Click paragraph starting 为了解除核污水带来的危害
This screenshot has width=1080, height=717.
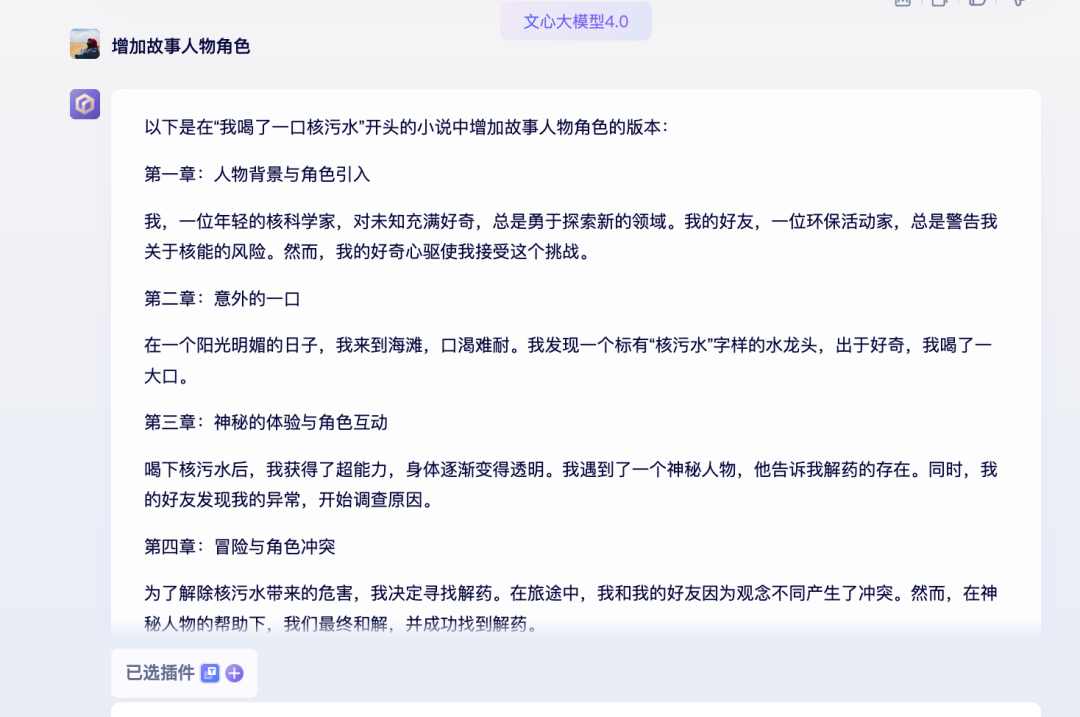pos(570,608)
